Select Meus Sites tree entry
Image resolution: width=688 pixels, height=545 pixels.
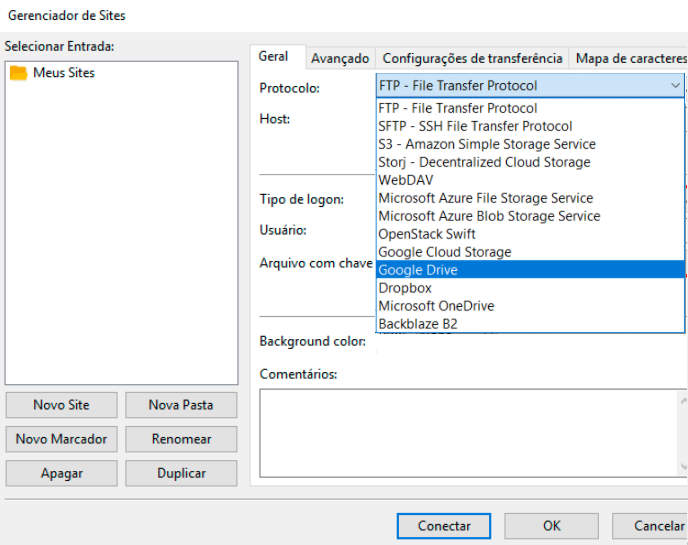tap(64, 73)
